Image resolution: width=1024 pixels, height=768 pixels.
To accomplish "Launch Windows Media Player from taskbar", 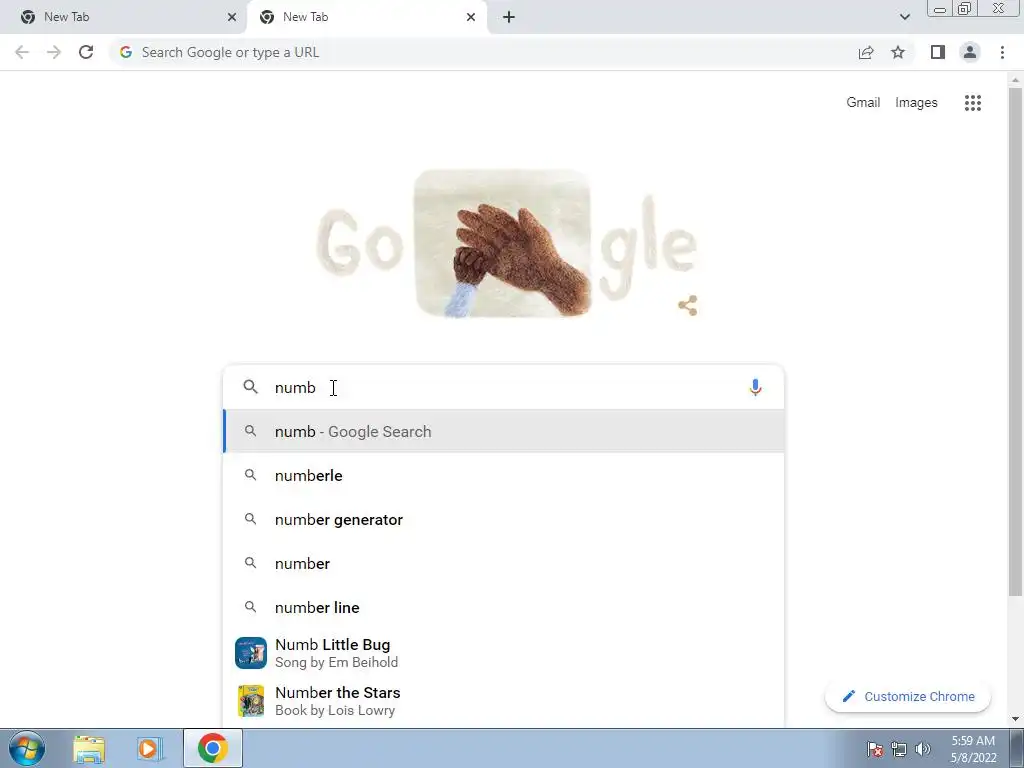I will click(x=150, y=748).
